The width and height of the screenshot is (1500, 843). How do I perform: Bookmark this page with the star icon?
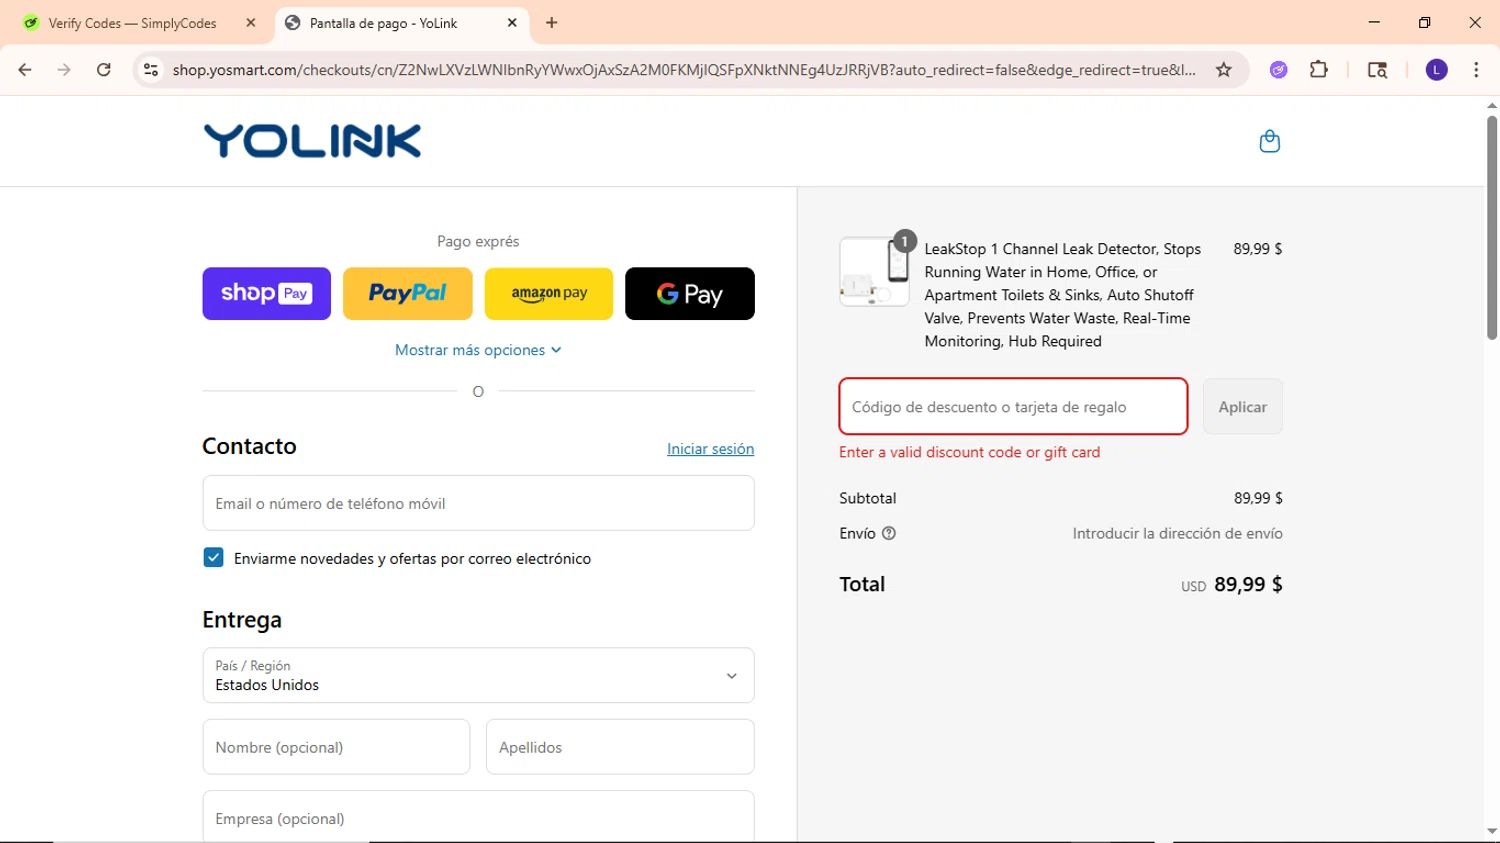(x=1223, y=70)
